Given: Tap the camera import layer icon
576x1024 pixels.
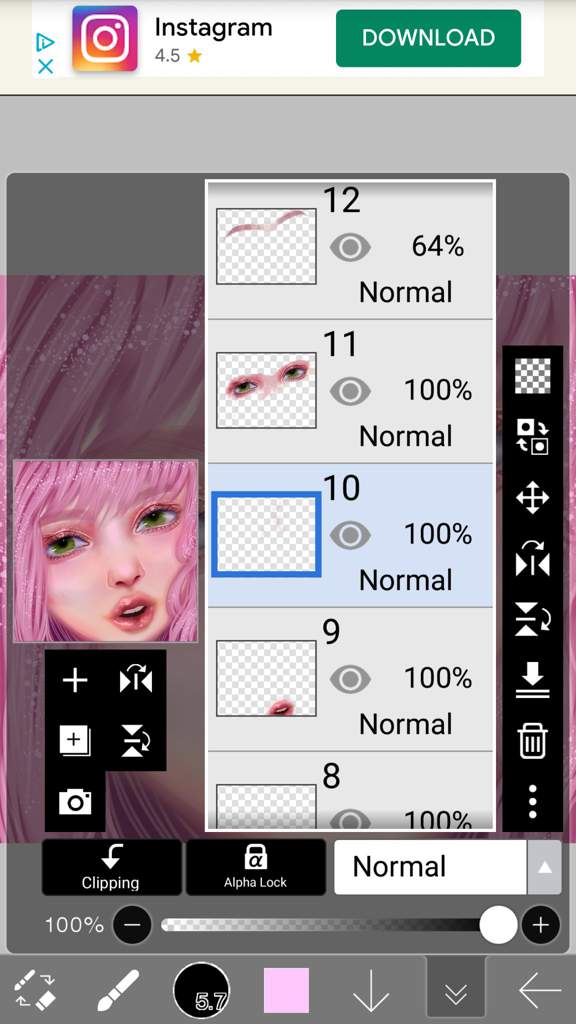Looking at the screenshot, I should click(x=75, y=801).
